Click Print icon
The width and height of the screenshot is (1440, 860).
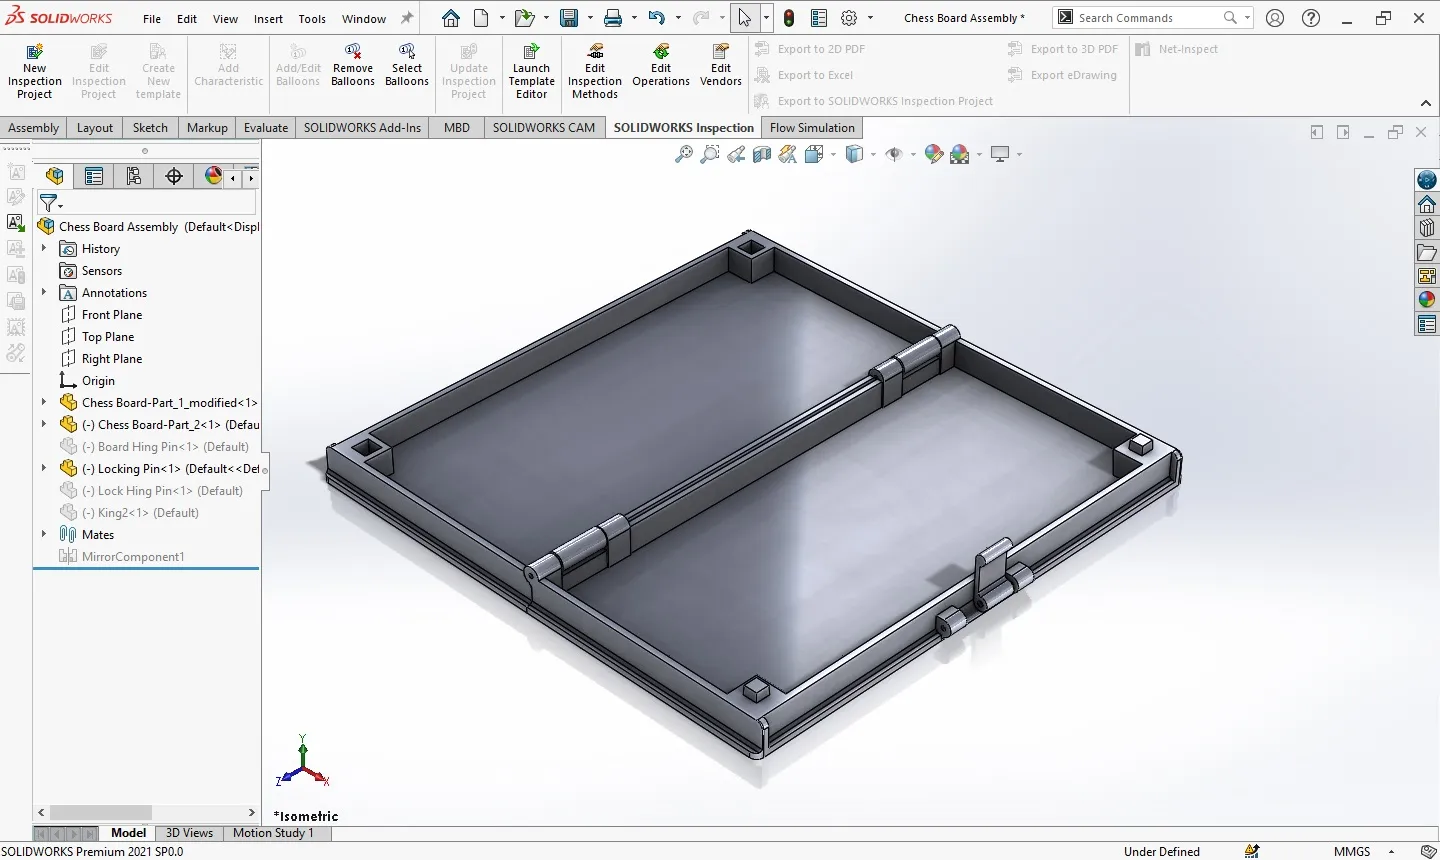(x=613, y=18)
